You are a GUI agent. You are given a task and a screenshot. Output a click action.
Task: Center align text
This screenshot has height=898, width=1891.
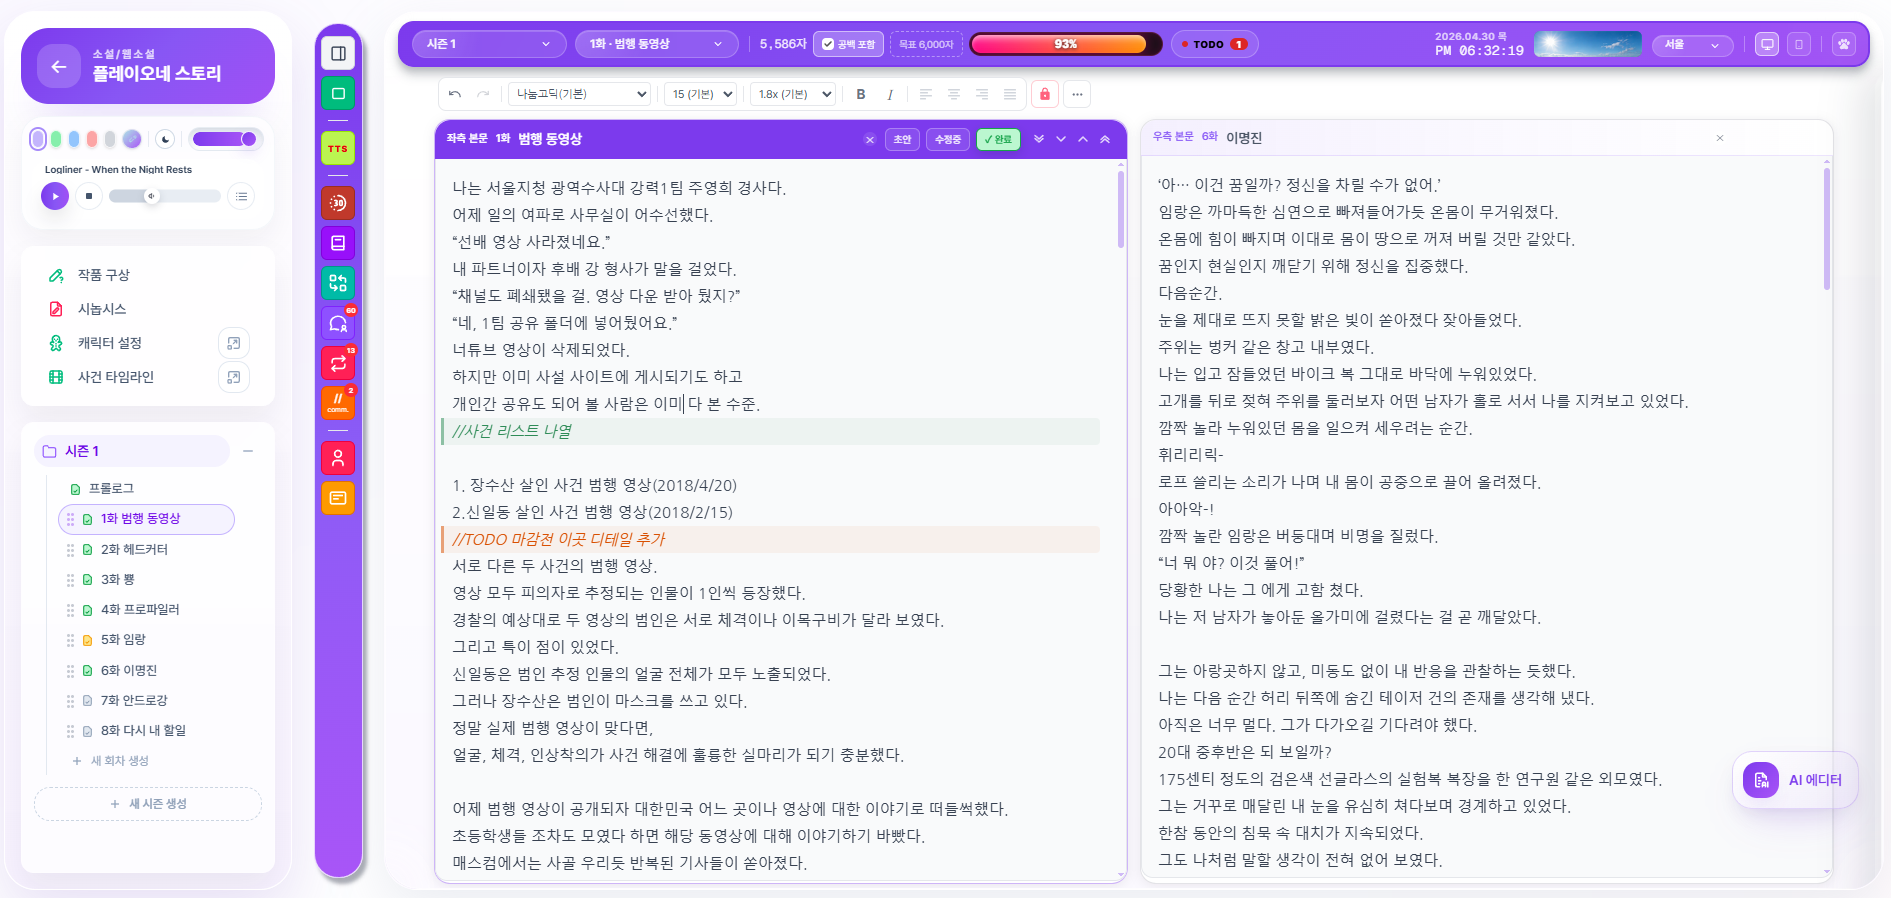(954, 94)
